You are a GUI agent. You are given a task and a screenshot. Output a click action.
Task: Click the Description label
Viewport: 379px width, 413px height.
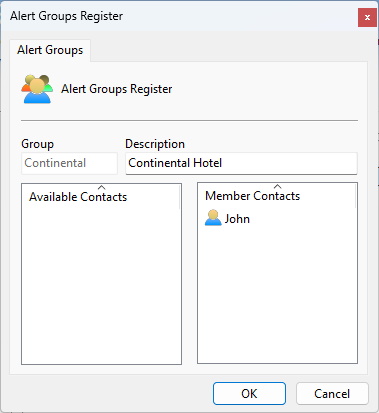click(155, 144)
